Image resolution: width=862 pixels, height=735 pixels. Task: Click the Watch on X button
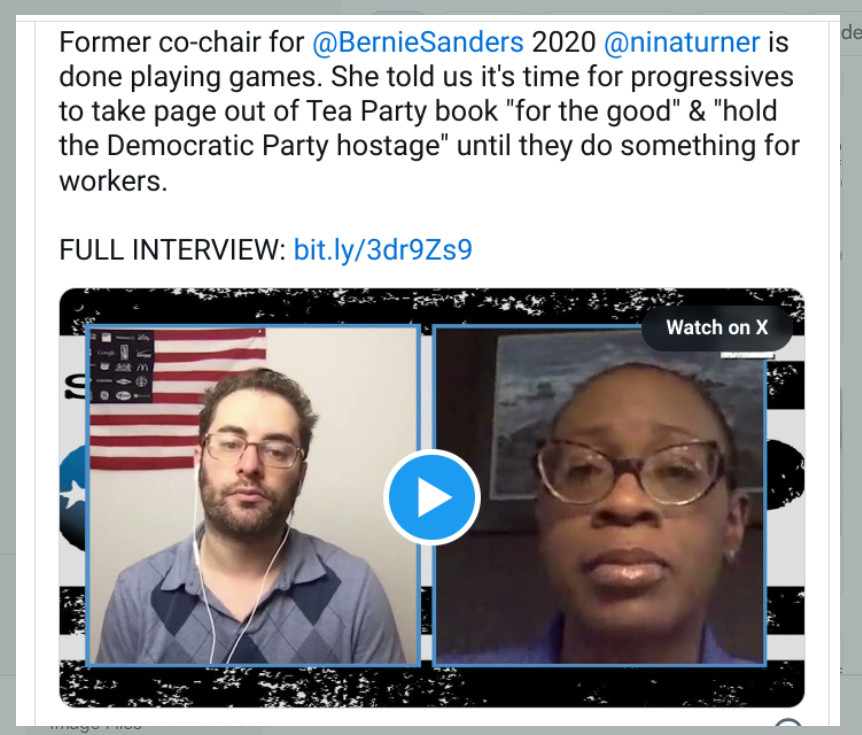(717, 328)
